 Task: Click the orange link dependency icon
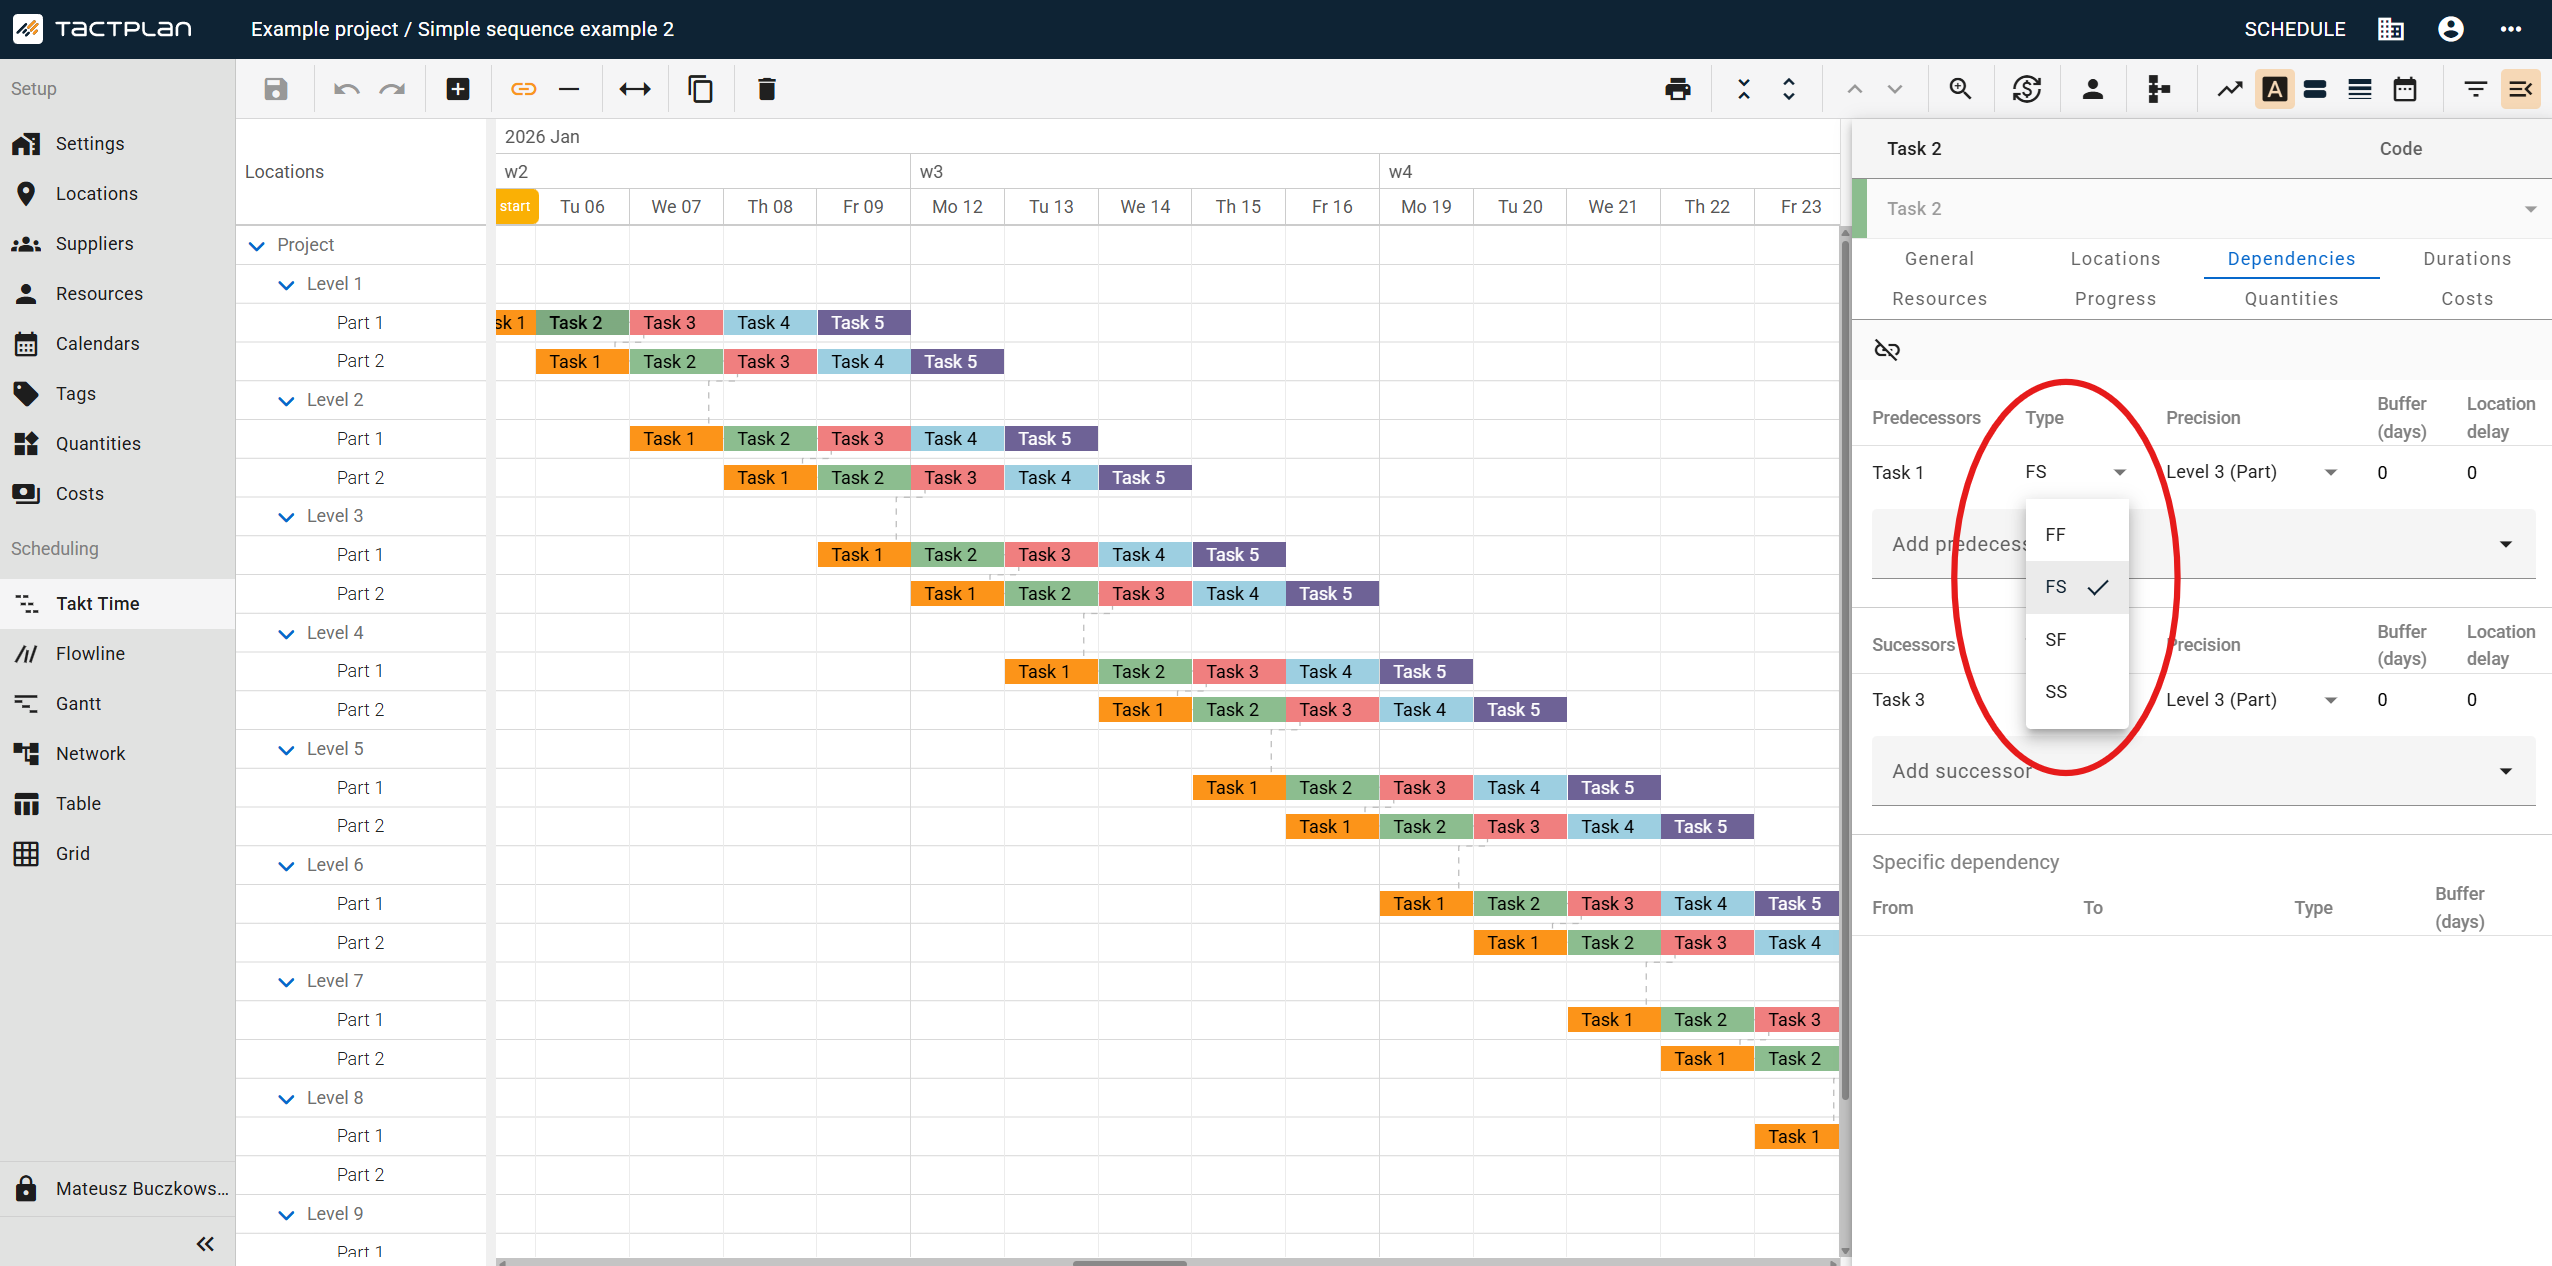pos(524,89)
